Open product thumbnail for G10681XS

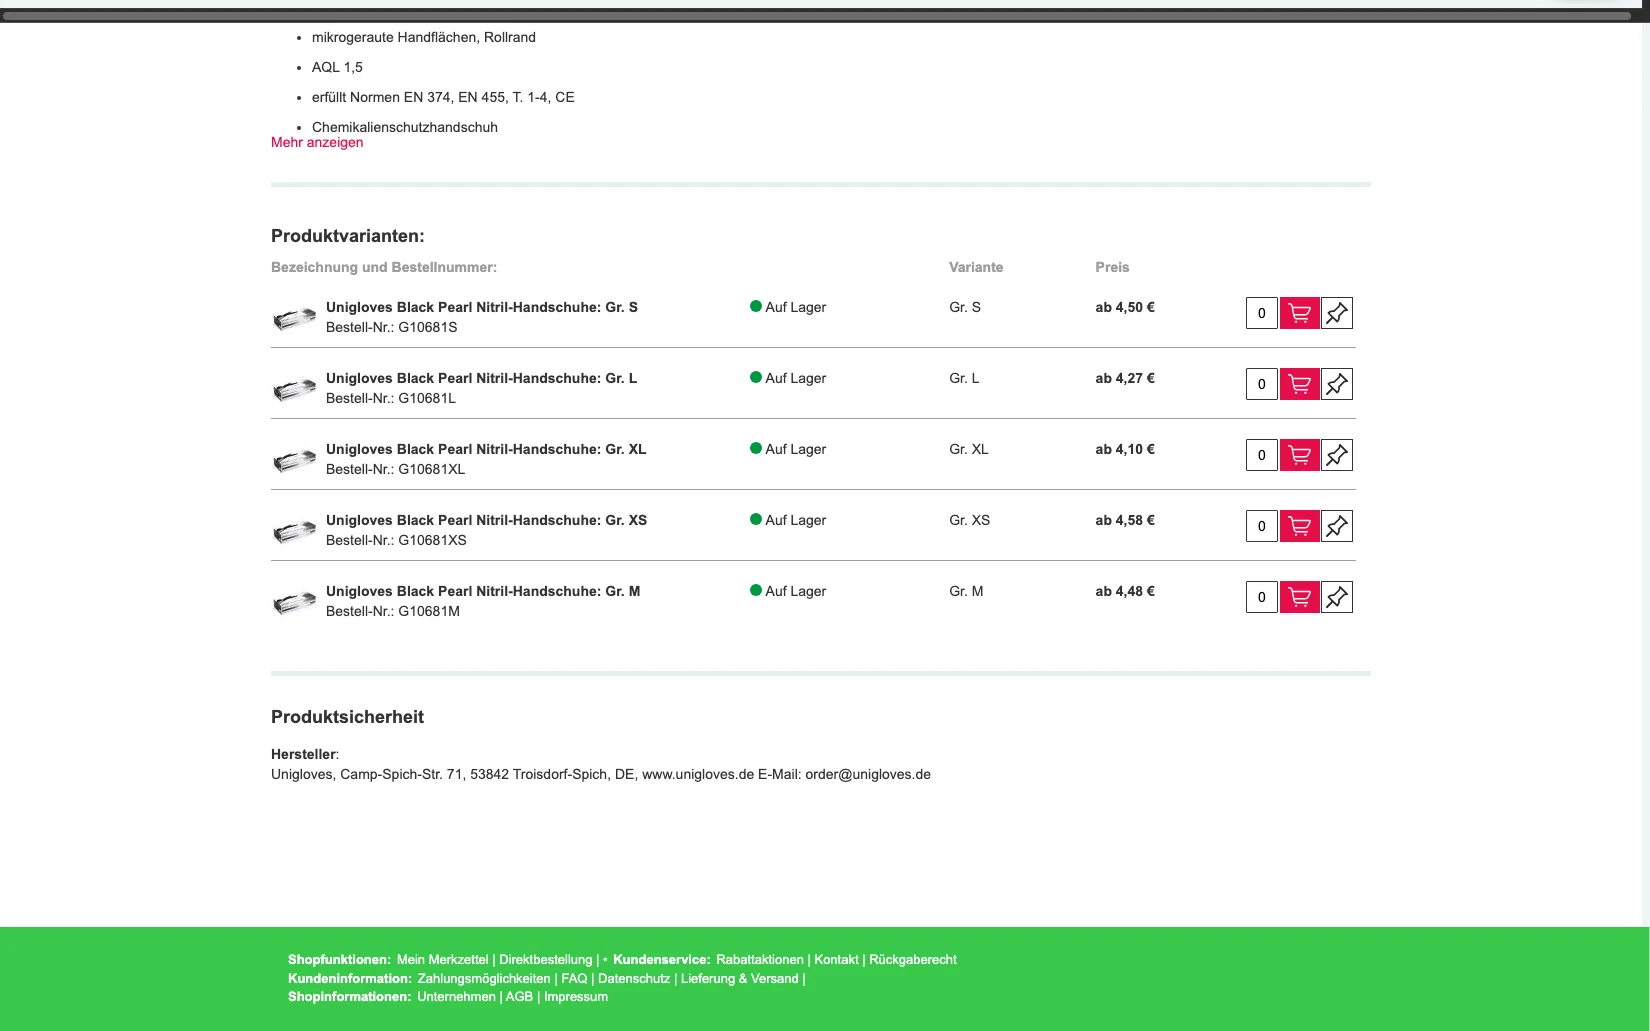294,532
